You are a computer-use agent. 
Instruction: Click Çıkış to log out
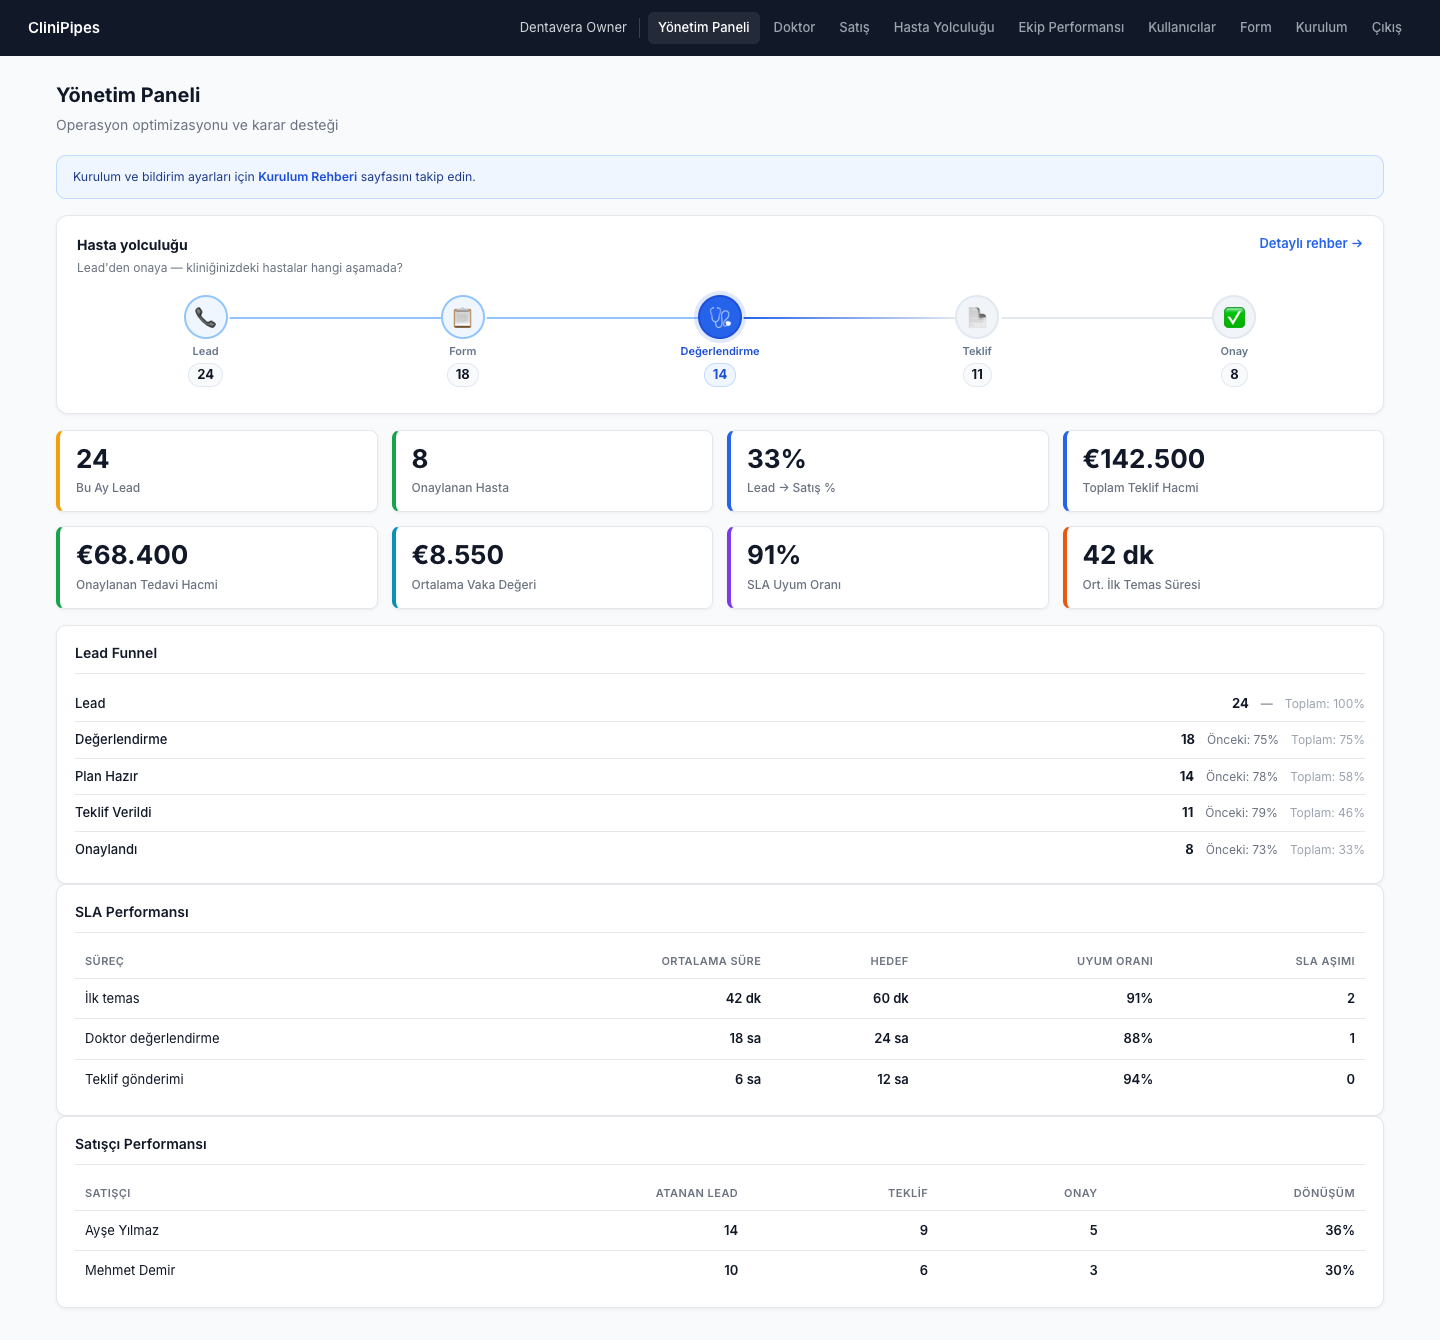[1386, 28]
